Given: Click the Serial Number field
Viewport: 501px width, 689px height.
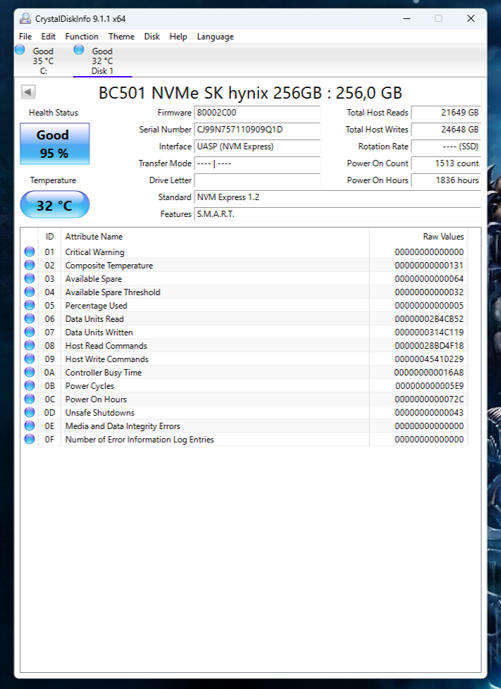Looking at the screenshot, I should [257, 130].
